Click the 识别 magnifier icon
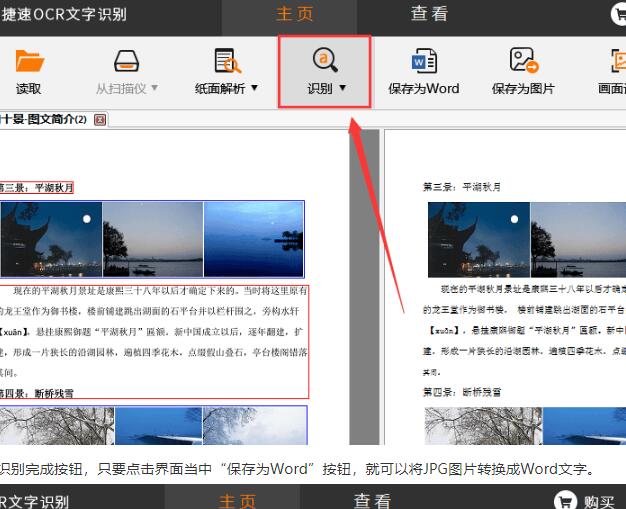Screen dimensions: 626x509 tap(325, 60)
